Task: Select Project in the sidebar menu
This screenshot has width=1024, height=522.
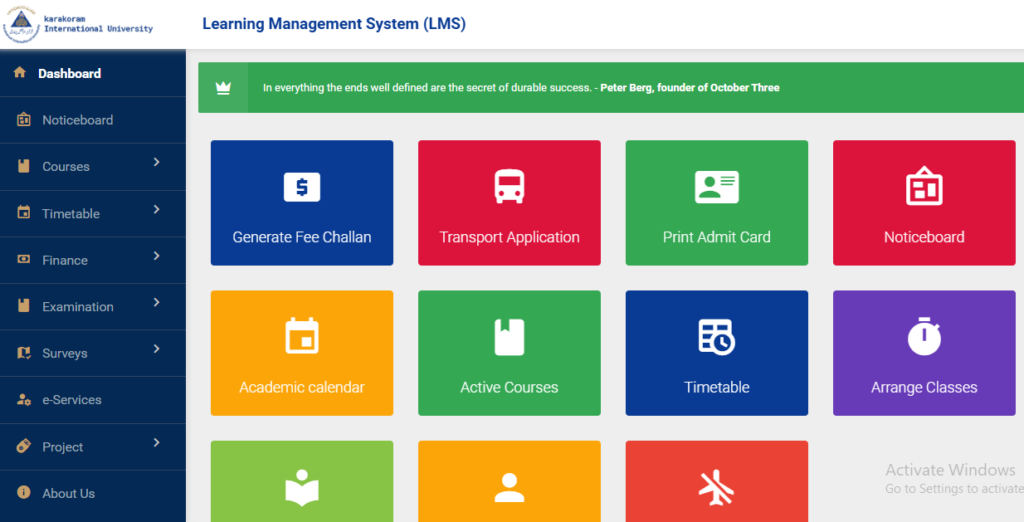Action: pyautogui.click(x=93, y=447)
